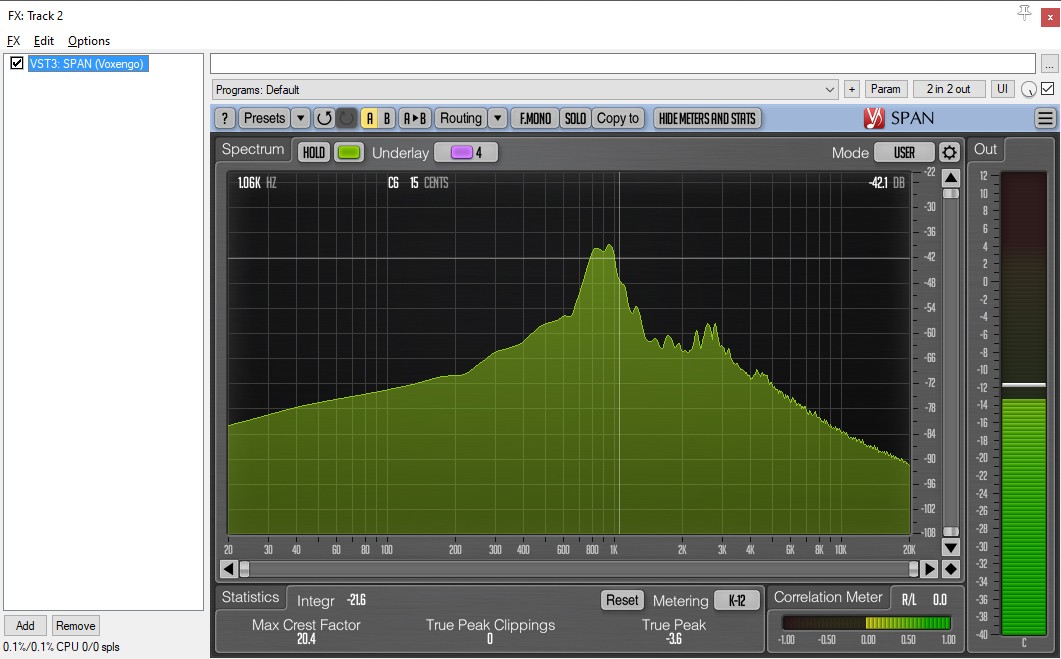This screenshot has height=659, width=1061.
Task: Click horizontal scroll left arrow under spectrum
Action: tap(229, 569)
